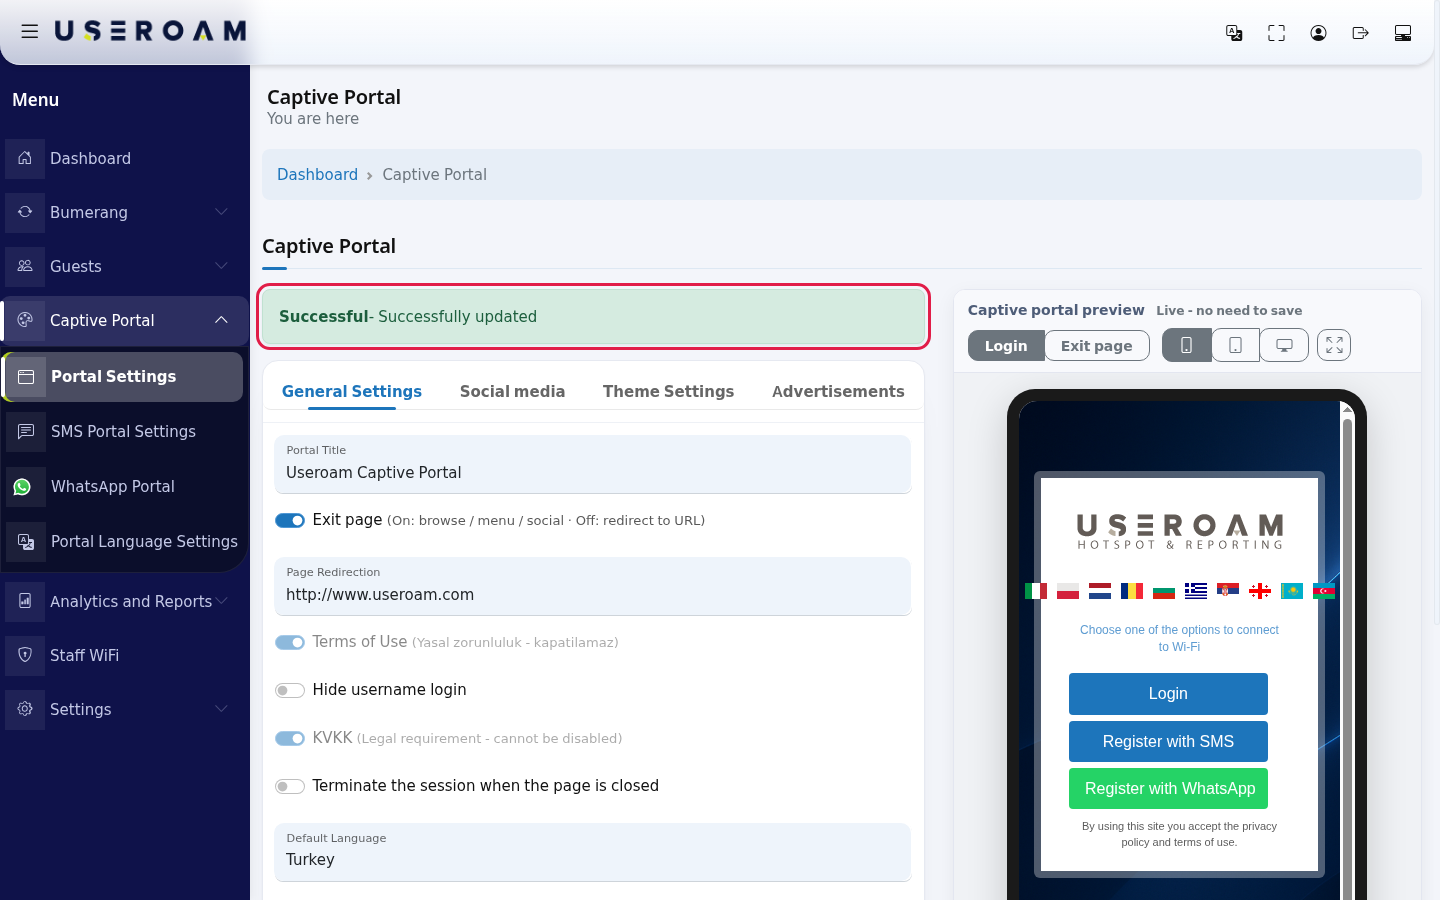1440x900 pixels.
Task: Switch preview to the tablet device icon
Action: [1236, 345]
